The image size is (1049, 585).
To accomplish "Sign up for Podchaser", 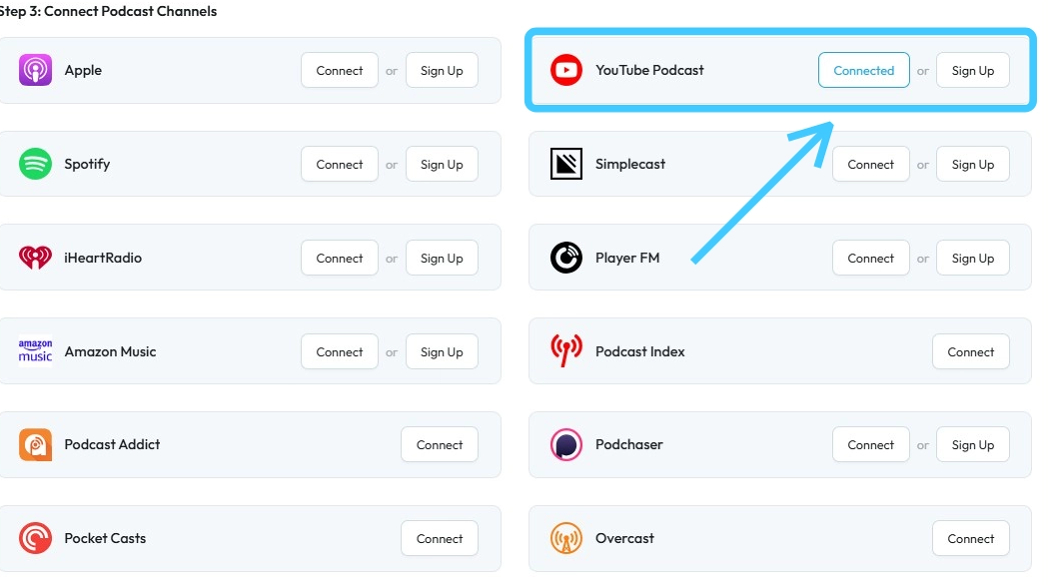I will pos(972,445).
